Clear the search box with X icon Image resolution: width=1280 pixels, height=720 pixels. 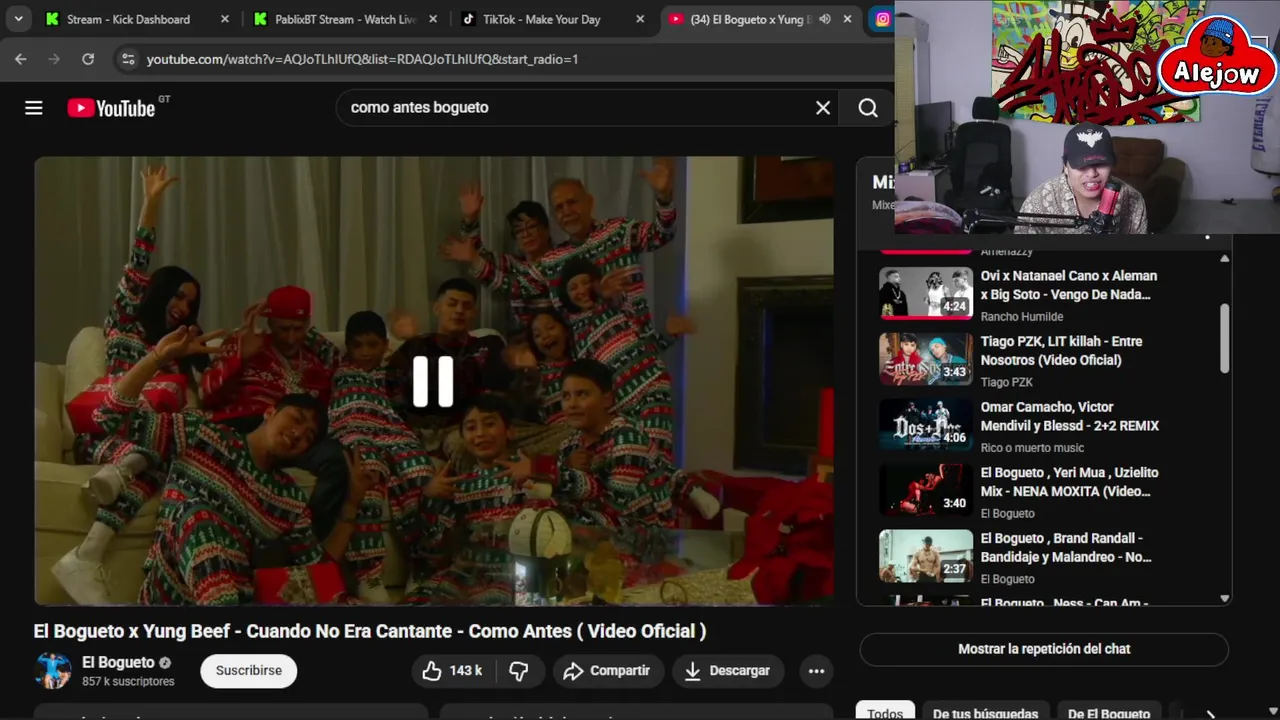pyautogui.click(x=823, y=108)
